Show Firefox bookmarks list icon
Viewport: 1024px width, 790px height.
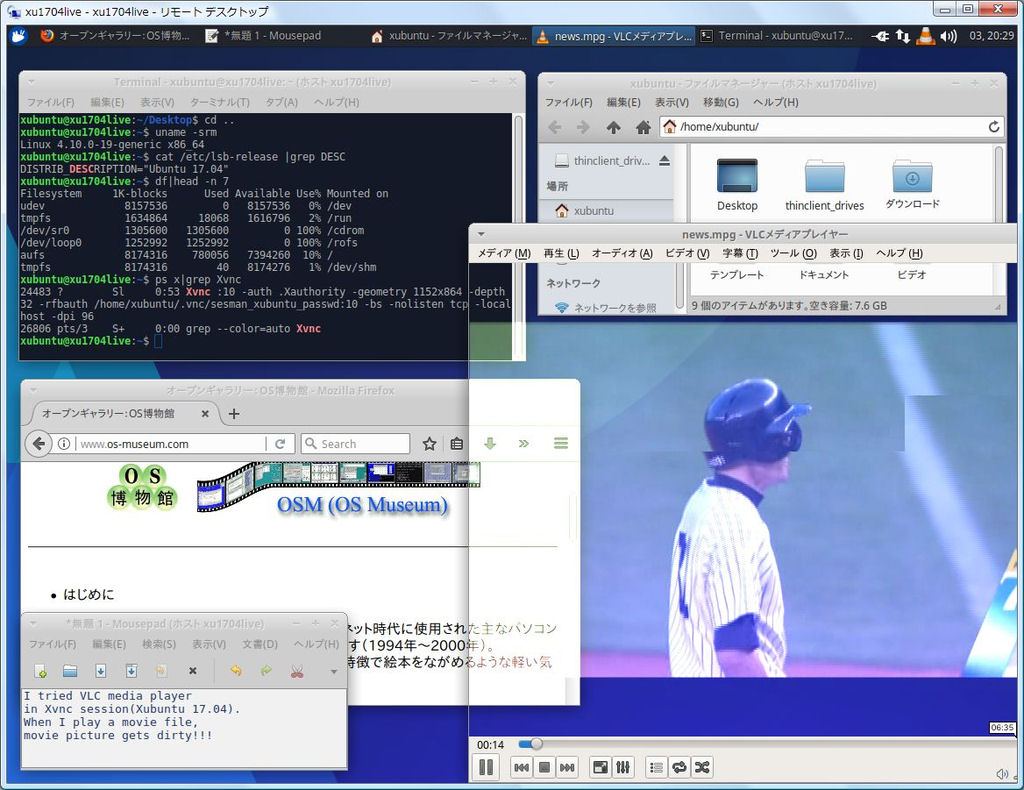click(457, 444)
